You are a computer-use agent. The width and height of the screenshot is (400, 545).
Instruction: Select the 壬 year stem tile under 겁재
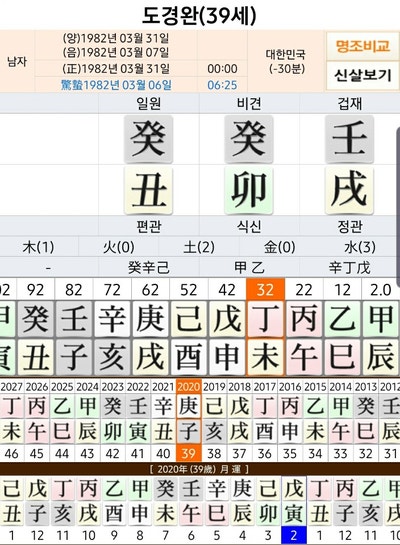(349, 139)
